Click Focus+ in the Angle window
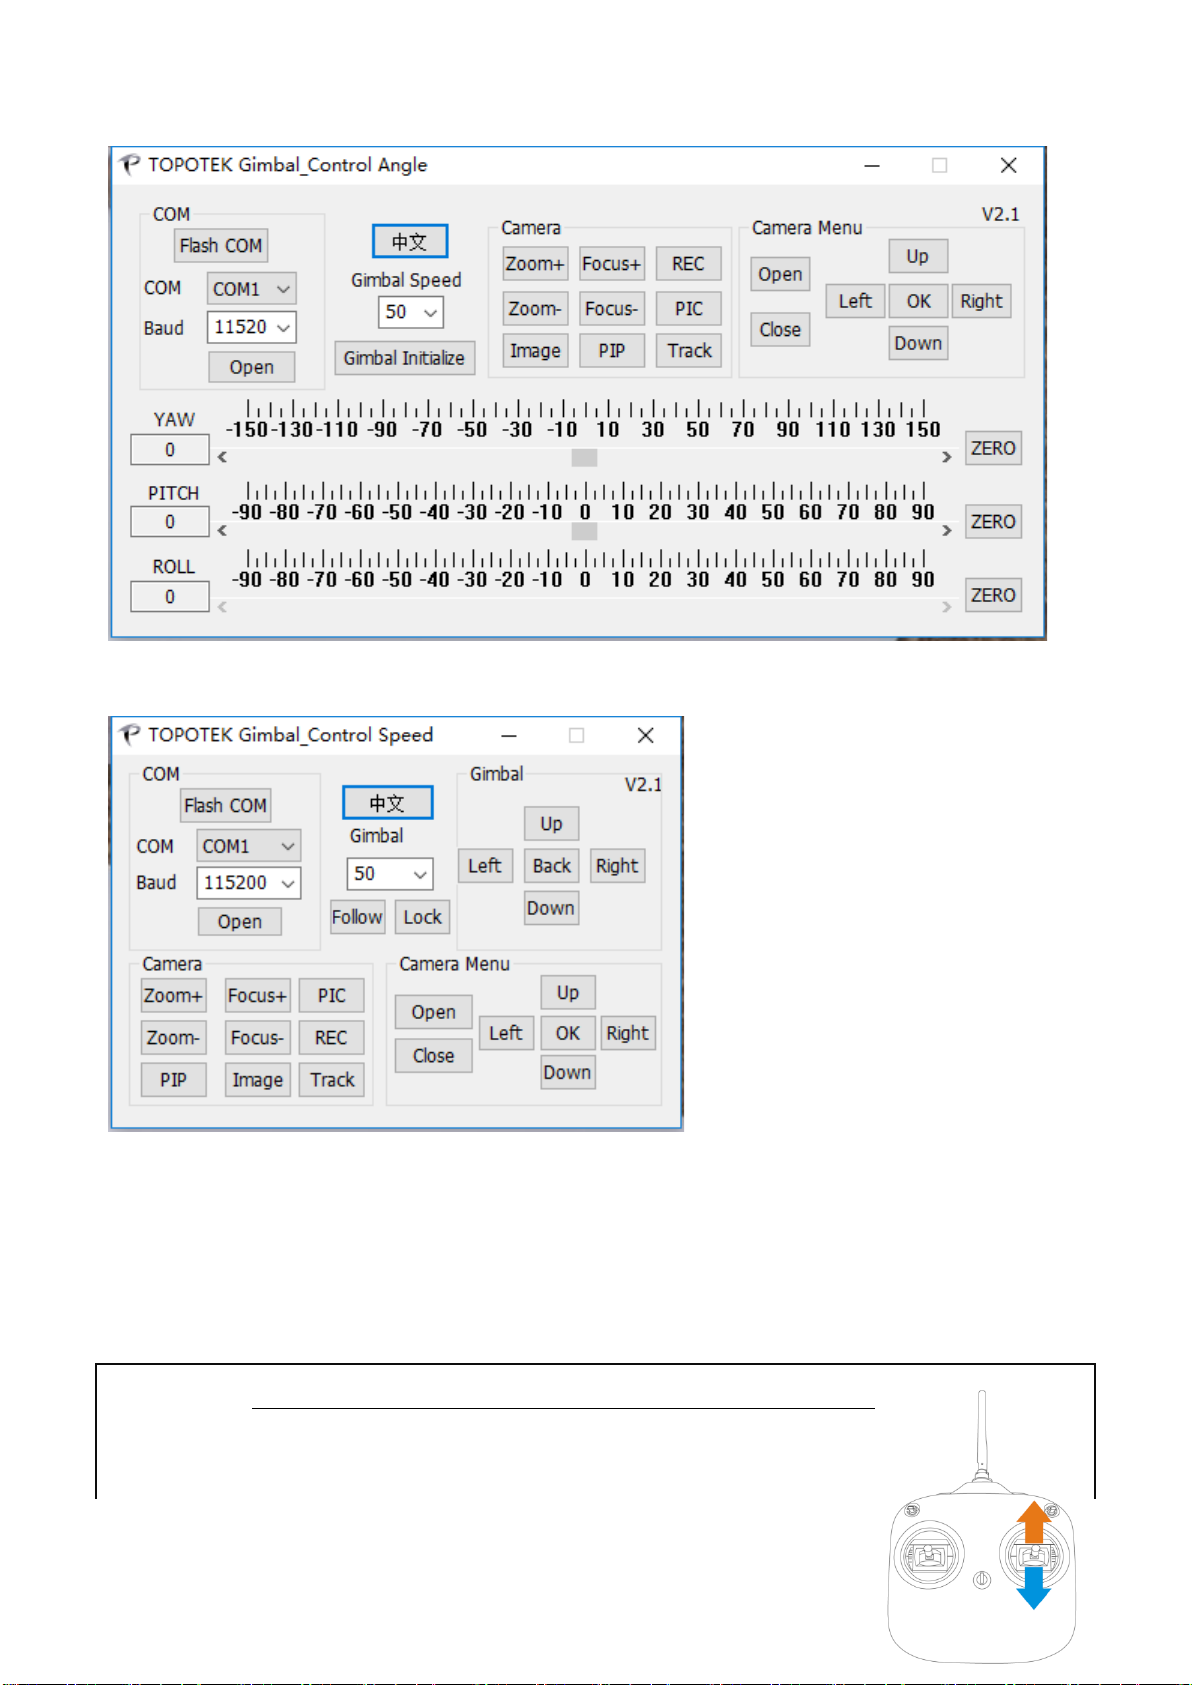The width and height of the screenshot is (1192, 1685). tap(612, 264)
